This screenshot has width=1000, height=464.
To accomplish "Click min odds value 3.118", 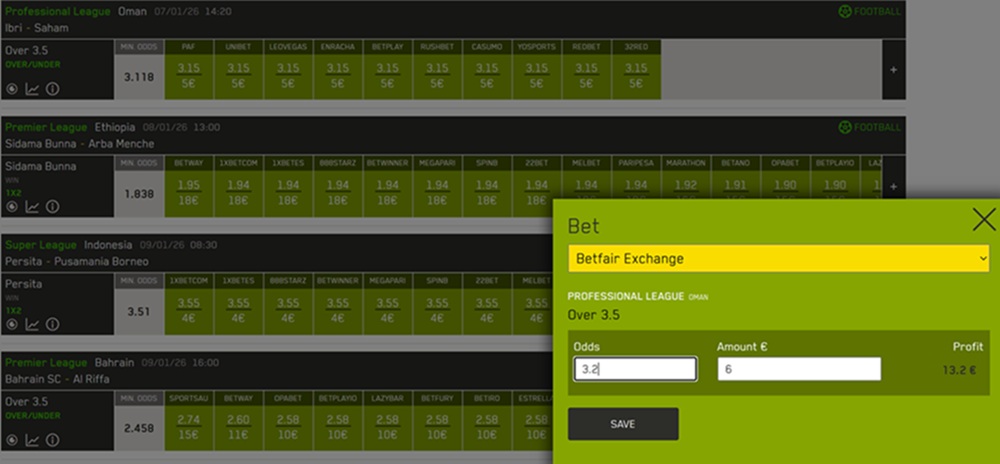I will [140, 77].
